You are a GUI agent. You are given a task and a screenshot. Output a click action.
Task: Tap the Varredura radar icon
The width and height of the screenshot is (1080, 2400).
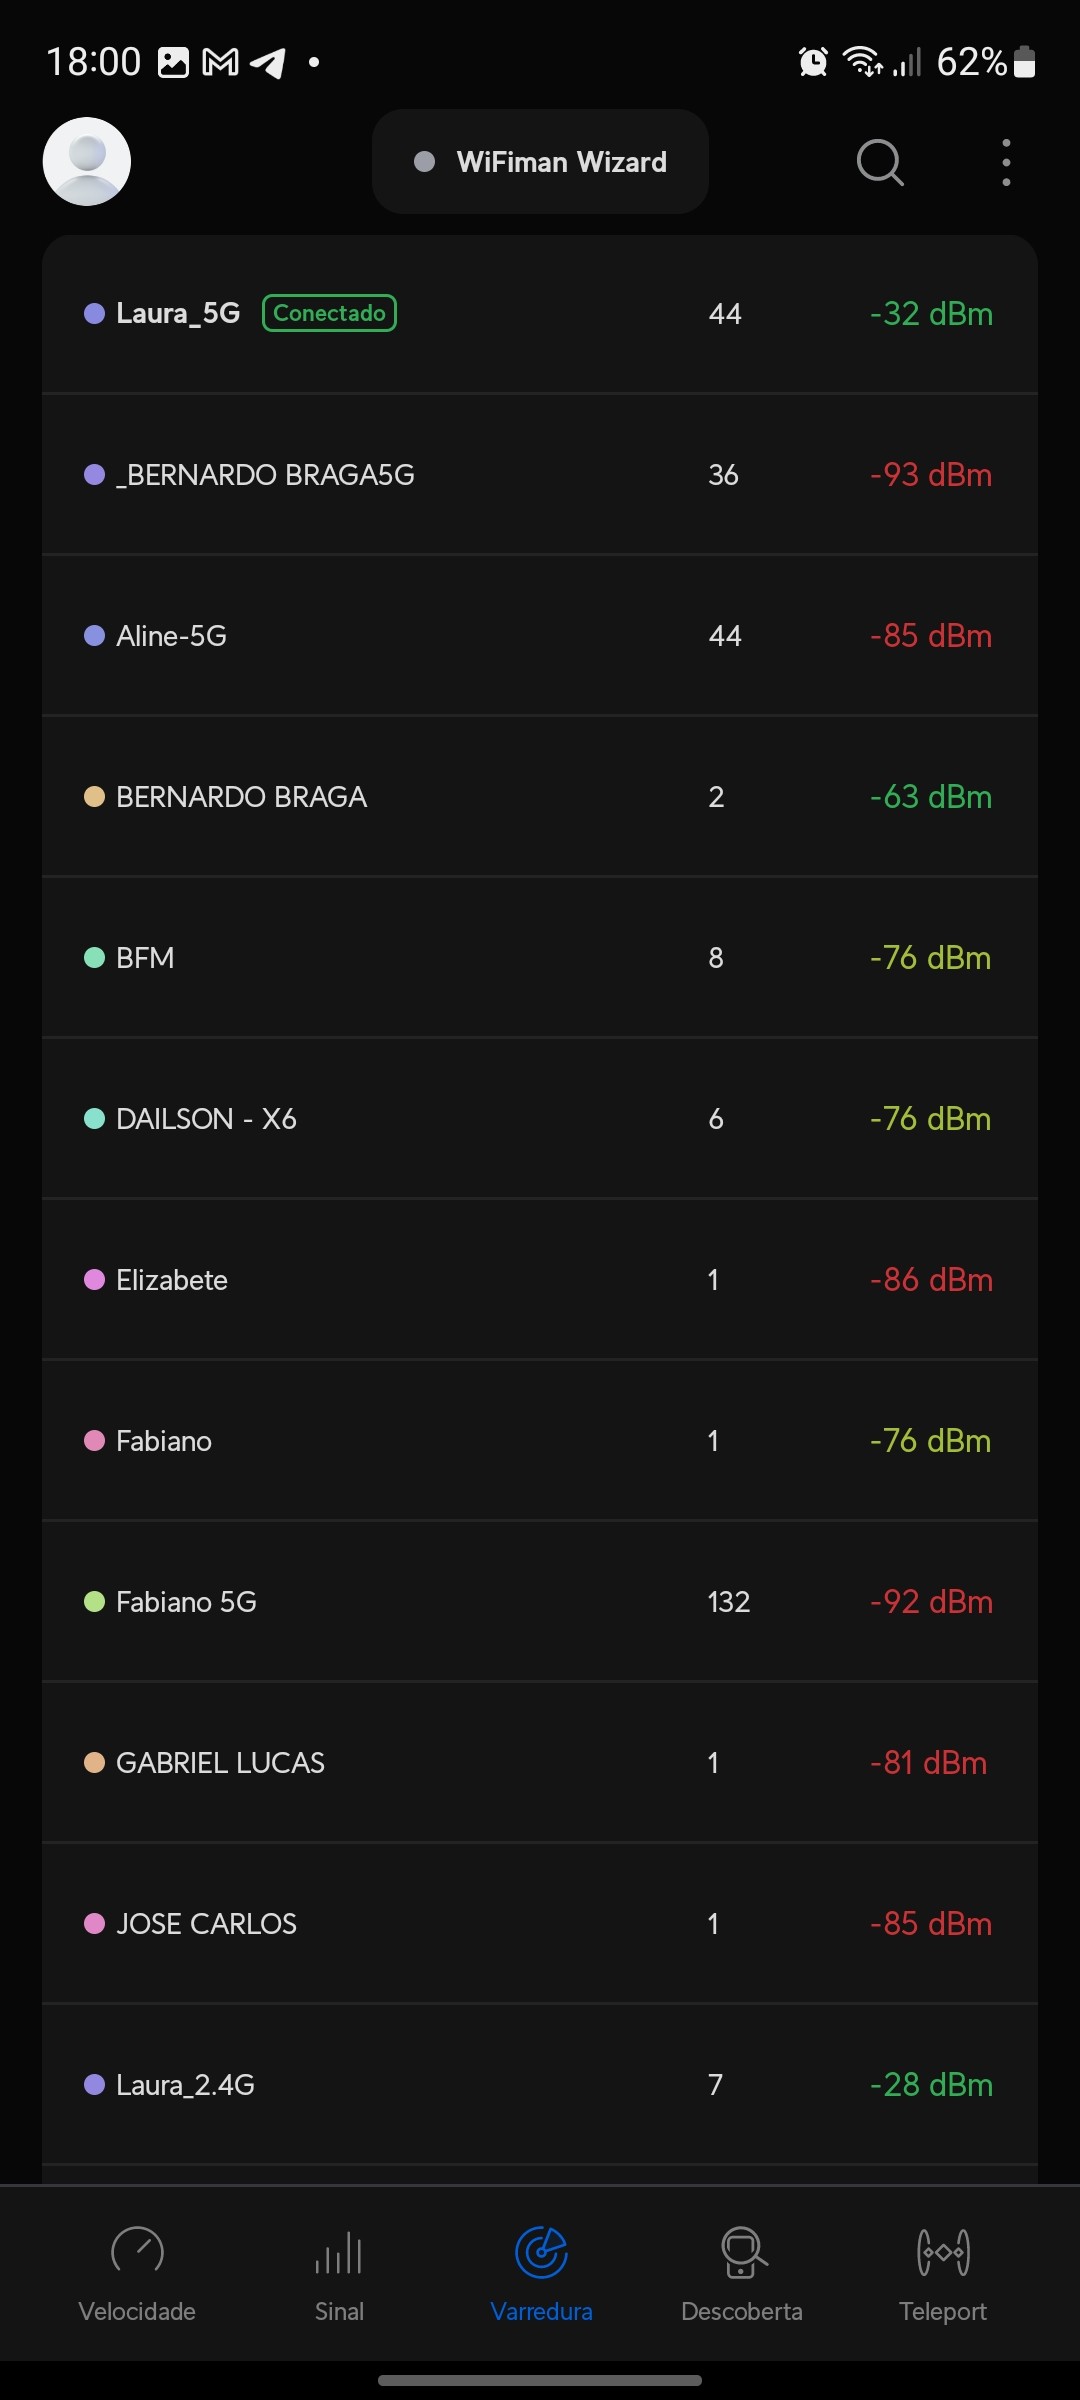541,2252
